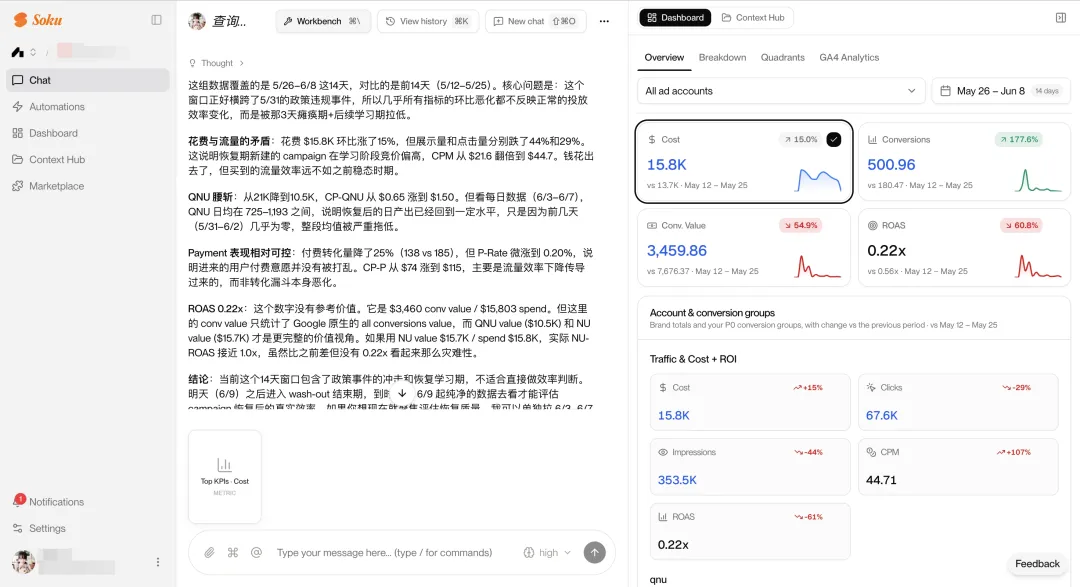Select the Dashboard tab in right panel
The height and width of the screenshot is (587, 1080).
coord(675,18)
